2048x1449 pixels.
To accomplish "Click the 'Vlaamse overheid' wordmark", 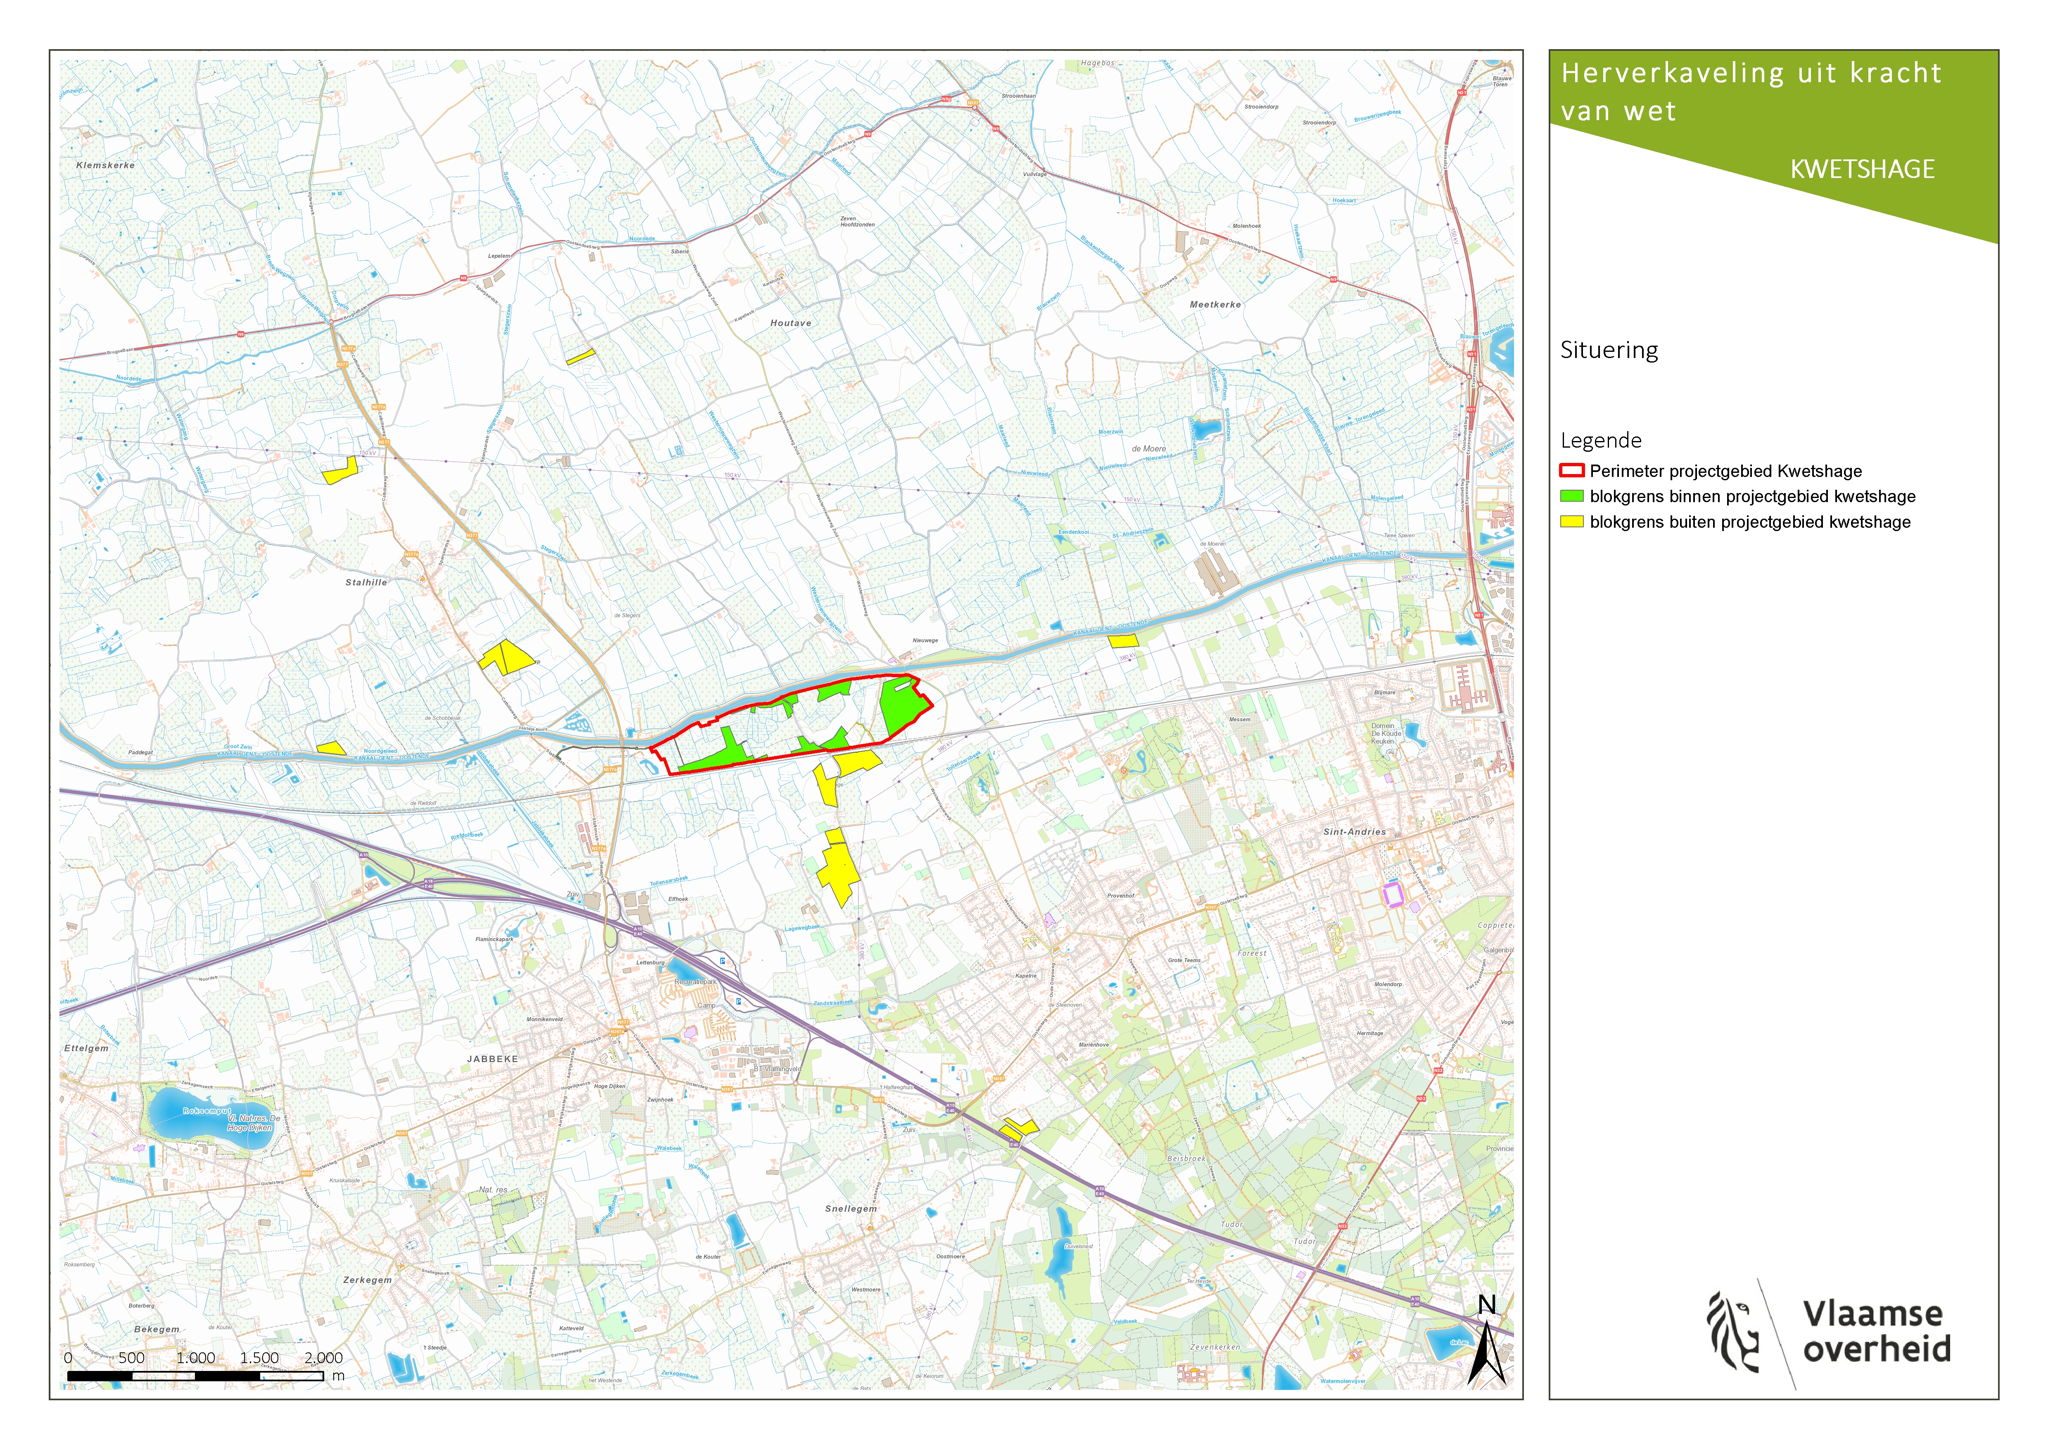I will [1876, 1331].
